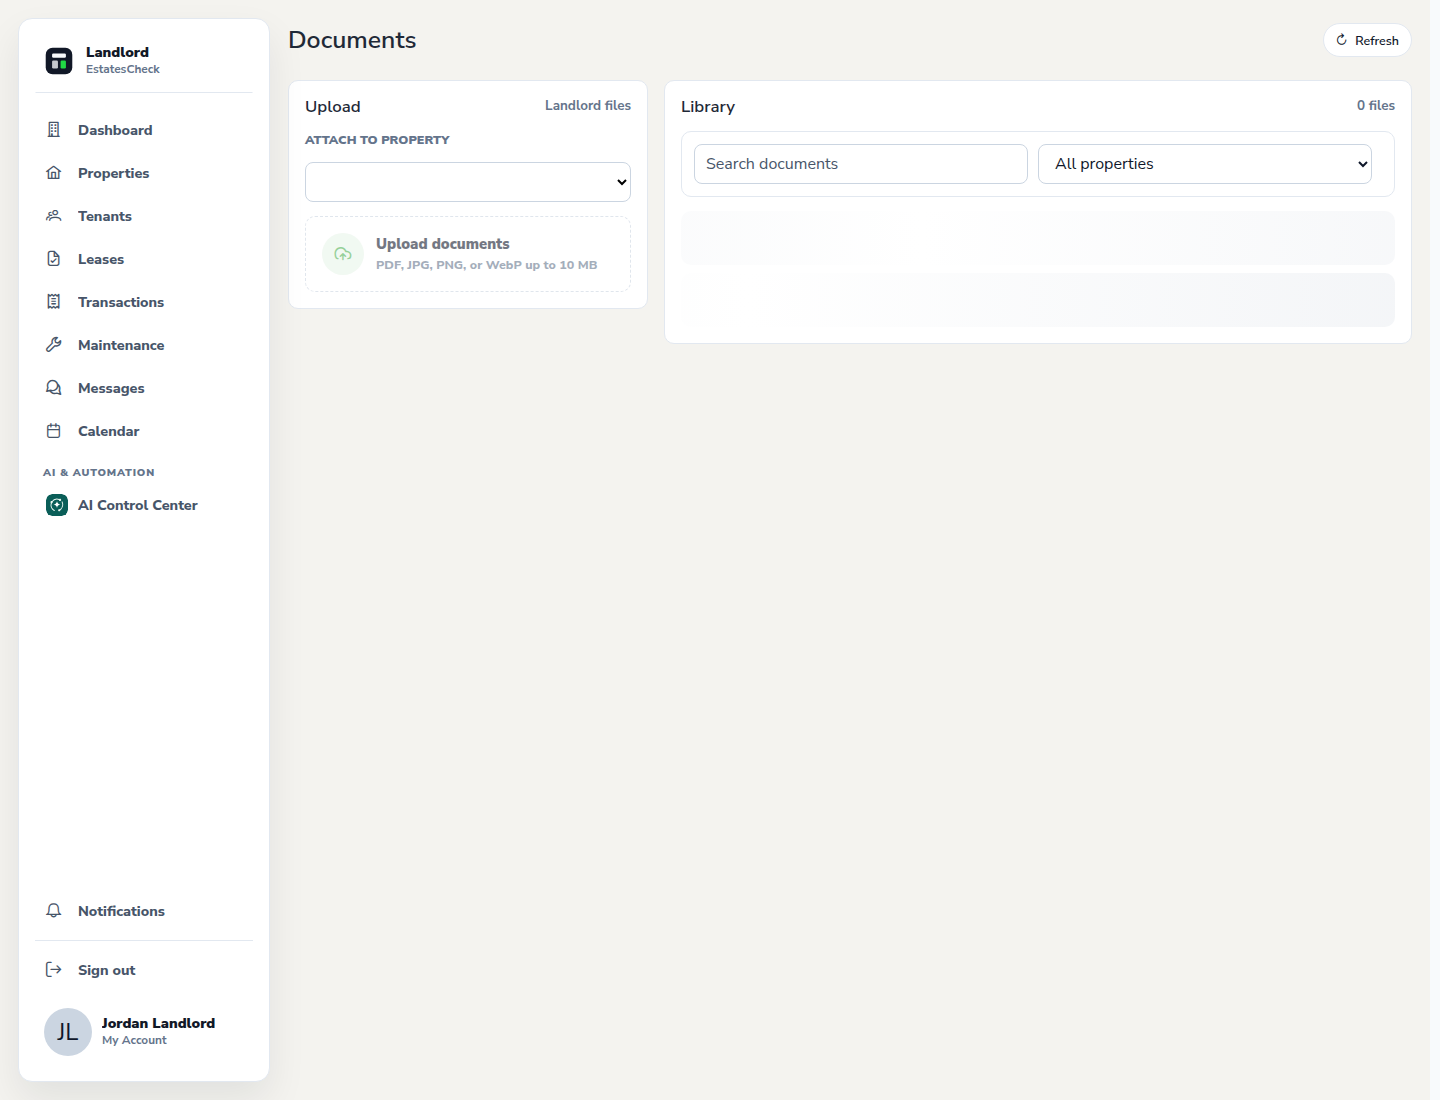
Task: Go to Properties section
Action: tap(113, 173)
